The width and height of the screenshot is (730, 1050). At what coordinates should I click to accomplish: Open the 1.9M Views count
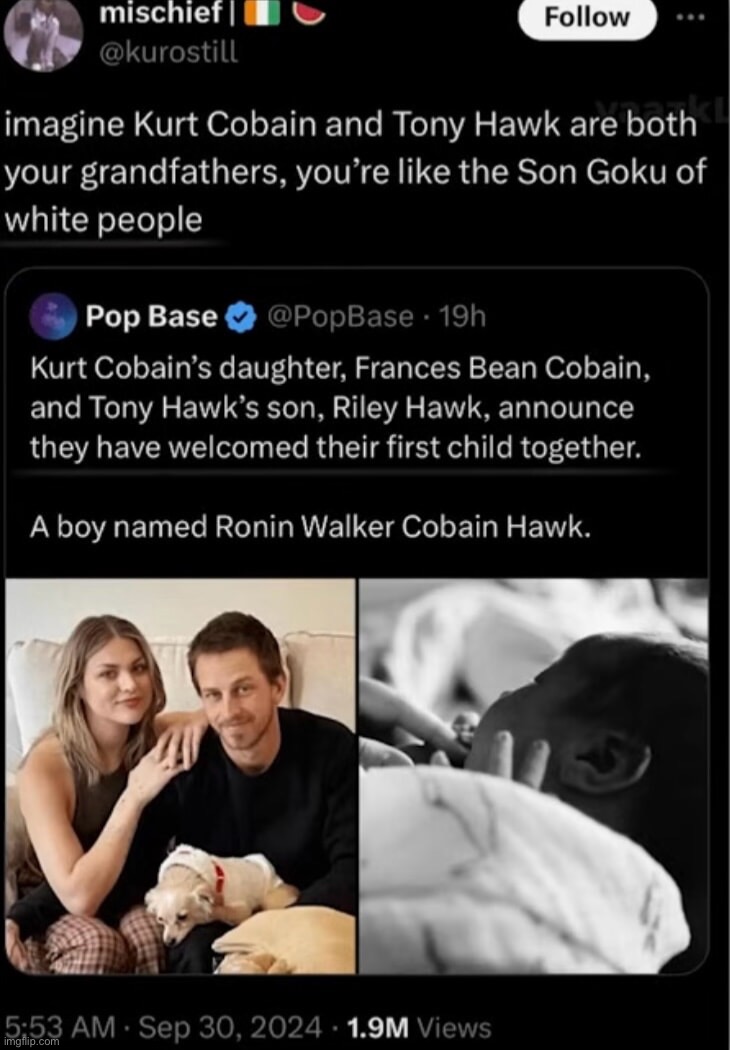pyautogui.click(x=419, y=1027)
